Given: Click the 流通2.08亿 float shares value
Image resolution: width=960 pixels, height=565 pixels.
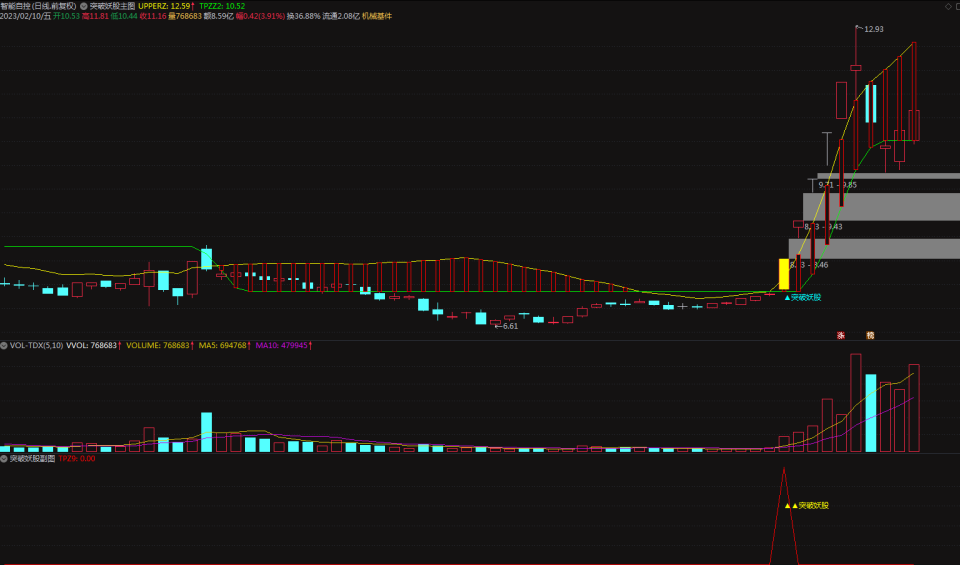Looking at the screenshot, I should 342,17.
